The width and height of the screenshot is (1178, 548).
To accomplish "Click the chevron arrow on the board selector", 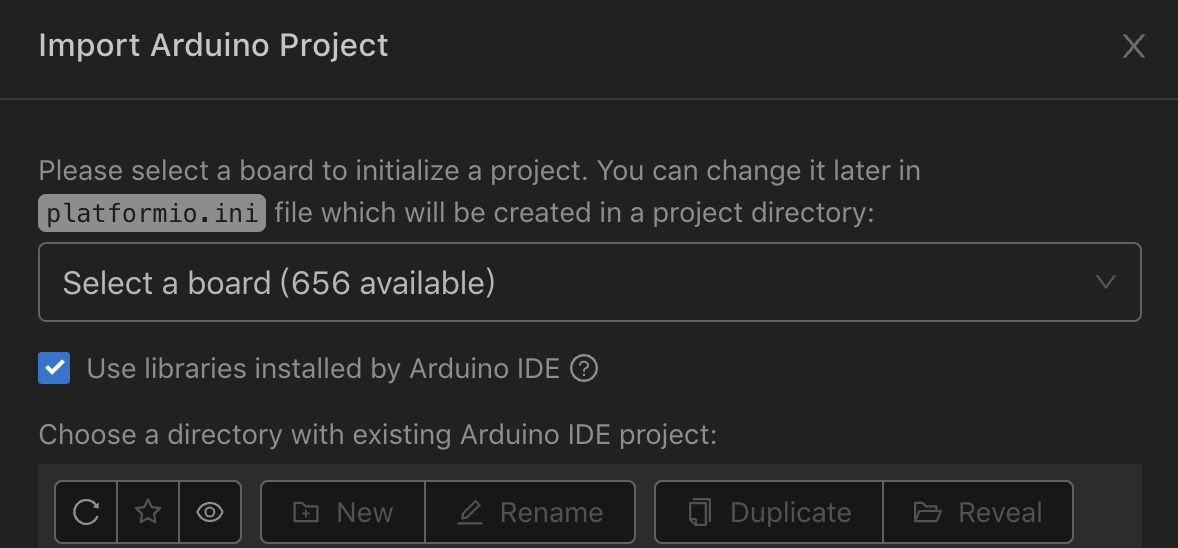I will 1105,282.
